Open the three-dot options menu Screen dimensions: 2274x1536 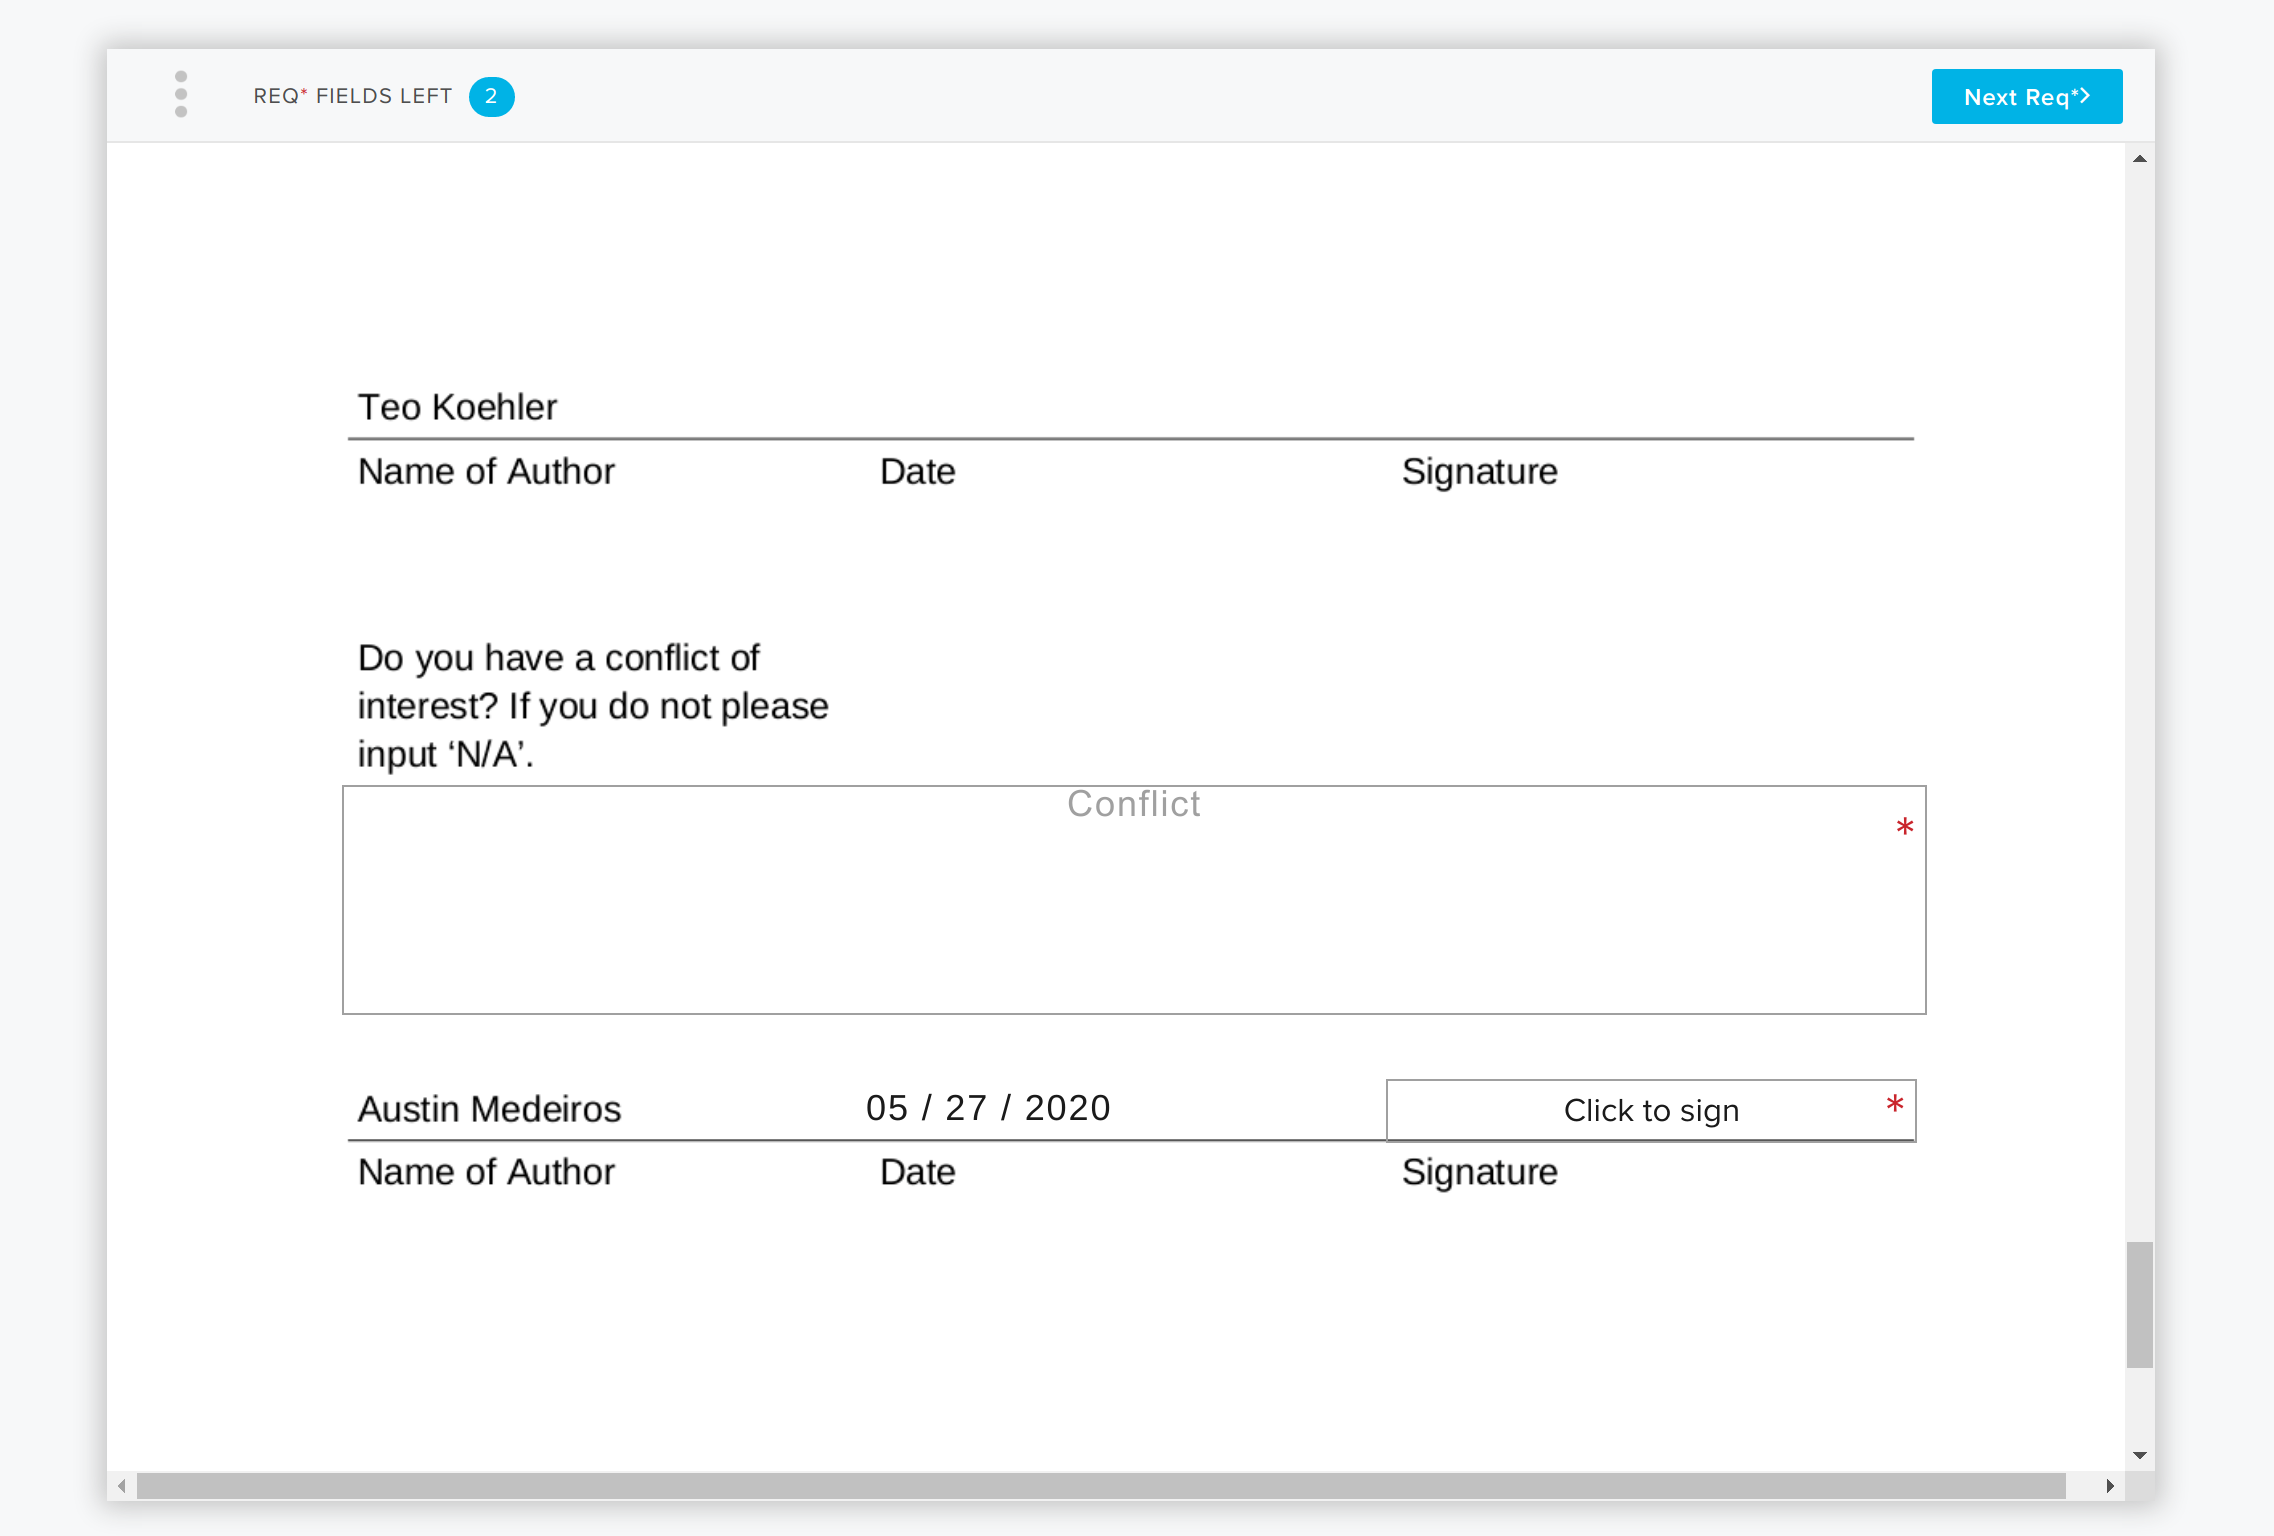click(181, 94)
